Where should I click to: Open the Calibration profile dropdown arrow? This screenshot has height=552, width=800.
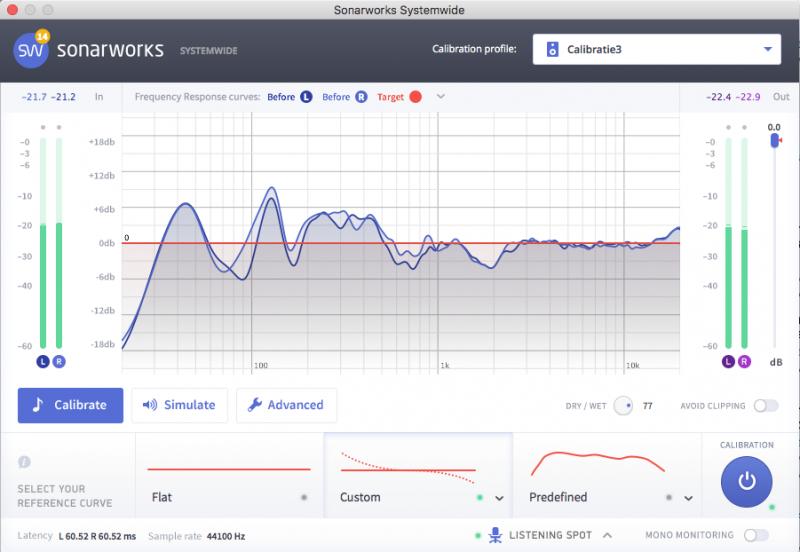[x=767, y=49]
